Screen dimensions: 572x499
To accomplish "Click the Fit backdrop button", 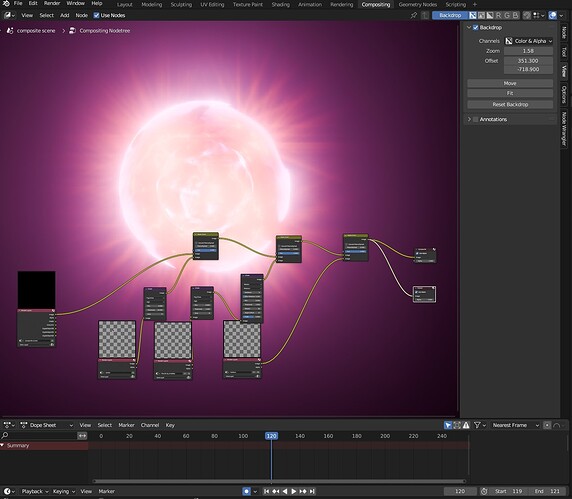I will (x=510, y=93).
